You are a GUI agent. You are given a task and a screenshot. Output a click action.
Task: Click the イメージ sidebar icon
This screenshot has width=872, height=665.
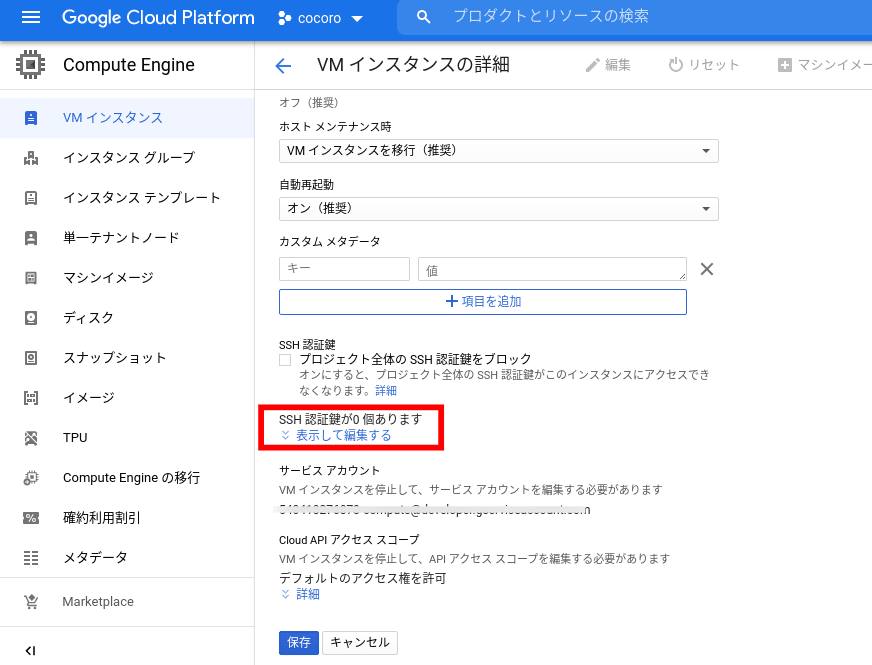click(31, 398)
